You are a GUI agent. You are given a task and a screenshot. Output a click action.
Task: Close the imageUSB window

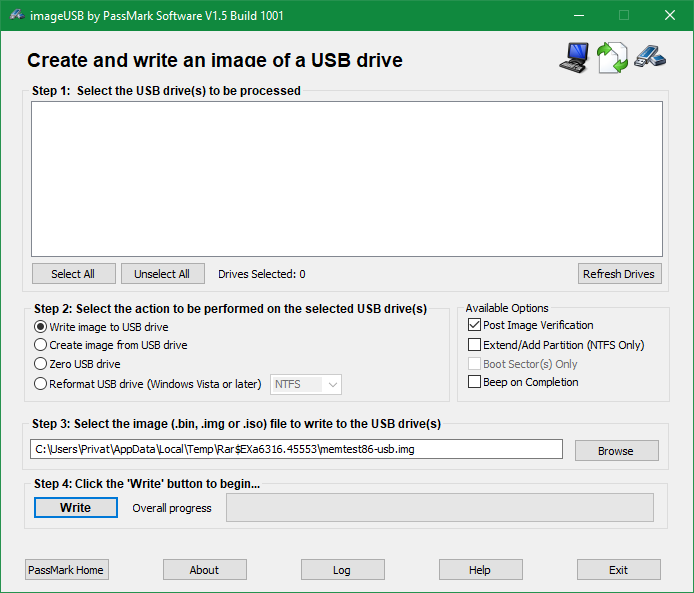(x=670, y=15)
